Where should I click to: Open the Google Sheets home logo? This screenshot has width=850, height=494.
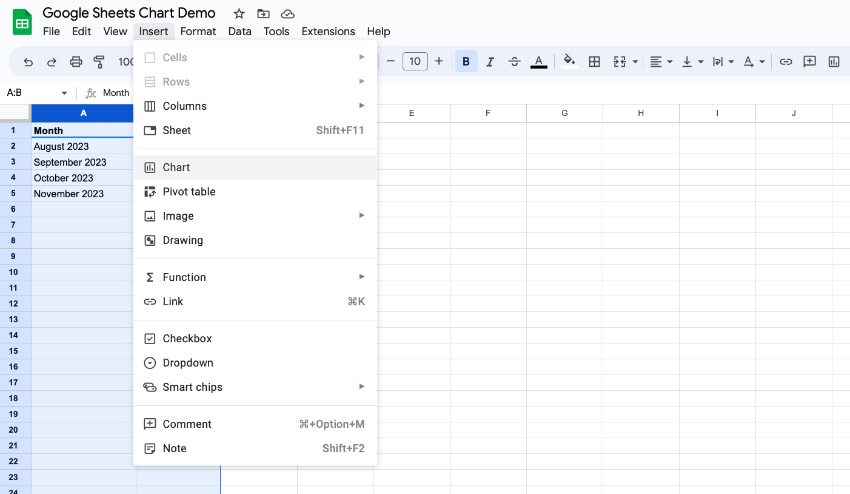pyautogui.click(x=22, y=22)
